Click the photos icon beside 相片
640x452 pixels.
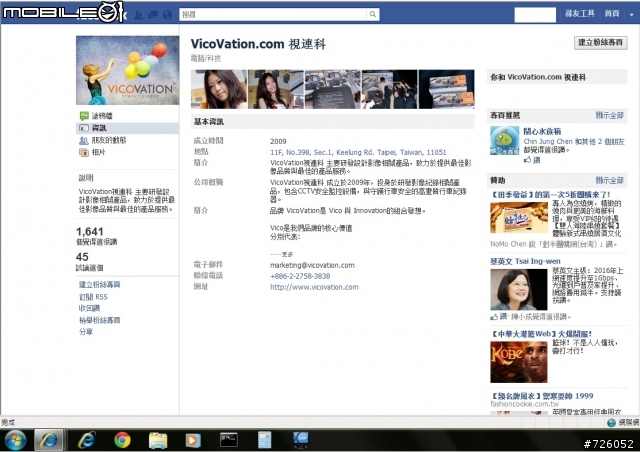tap(84, 153)
